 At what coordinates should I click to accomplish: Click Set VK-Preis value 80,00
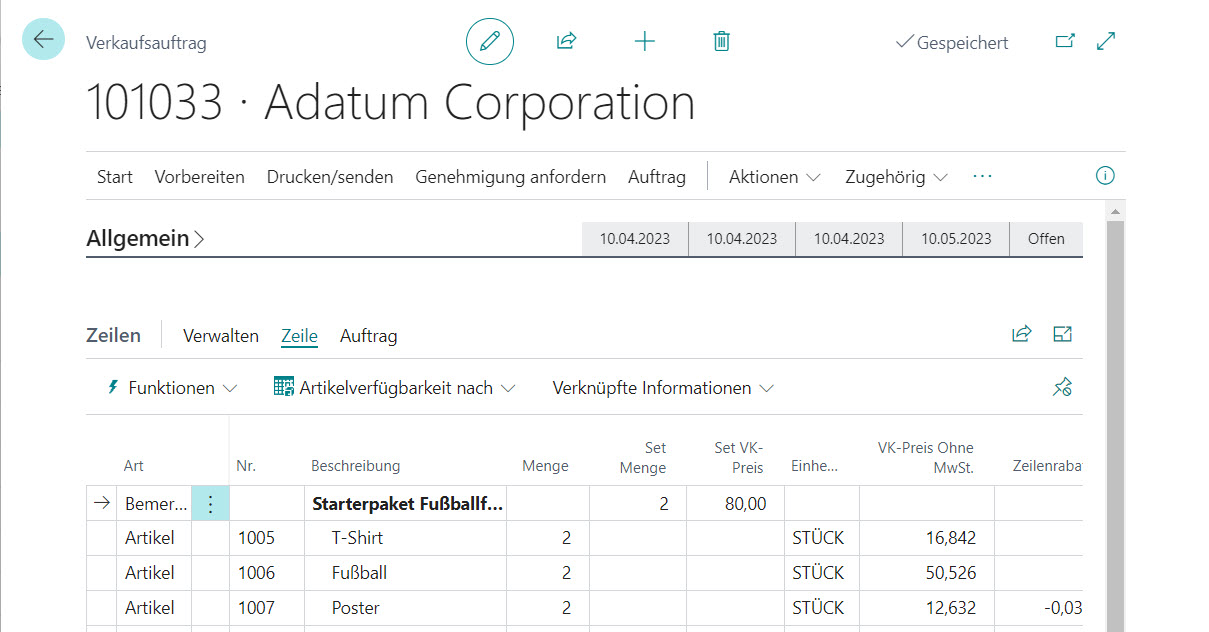click(736, 504)
